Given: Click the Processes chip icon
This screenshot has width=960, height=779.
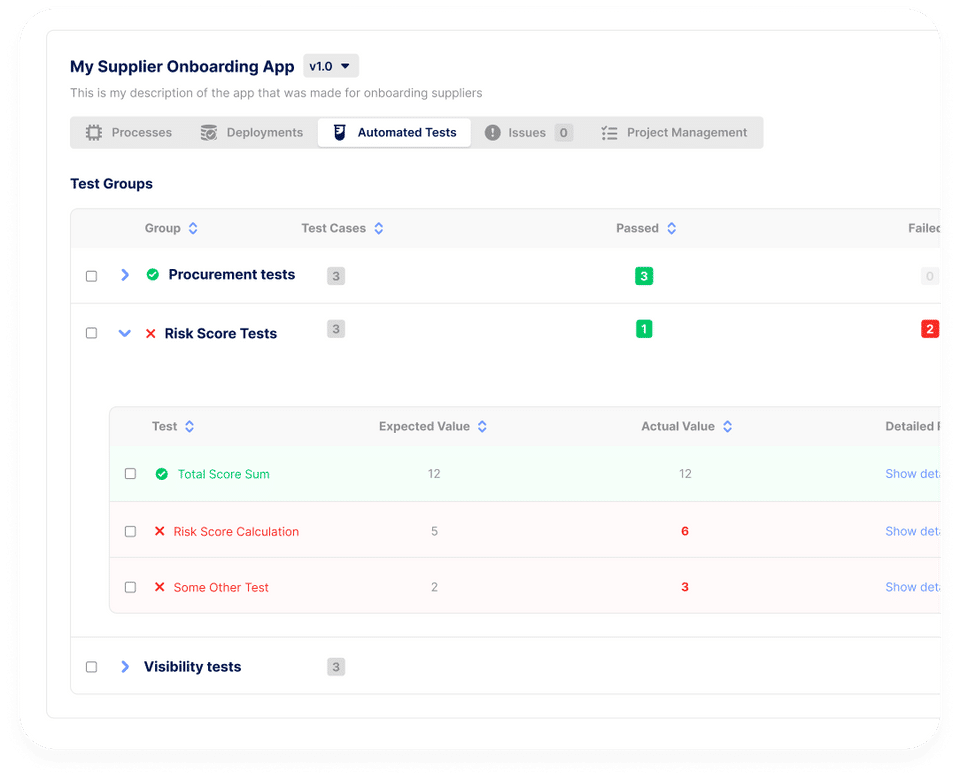Looking at the screenshot, I should coord(94,133).
